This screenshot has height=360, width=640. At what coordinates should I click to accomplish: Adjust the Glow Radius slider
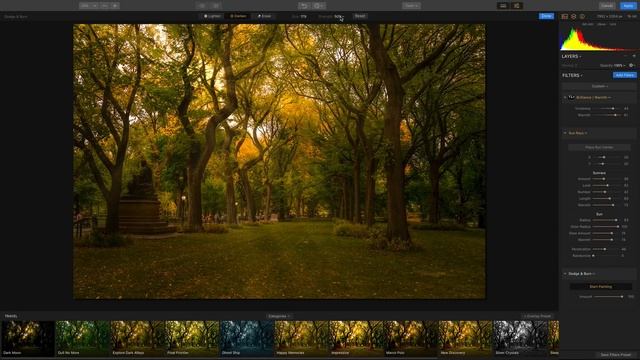[x=606, y=227]
